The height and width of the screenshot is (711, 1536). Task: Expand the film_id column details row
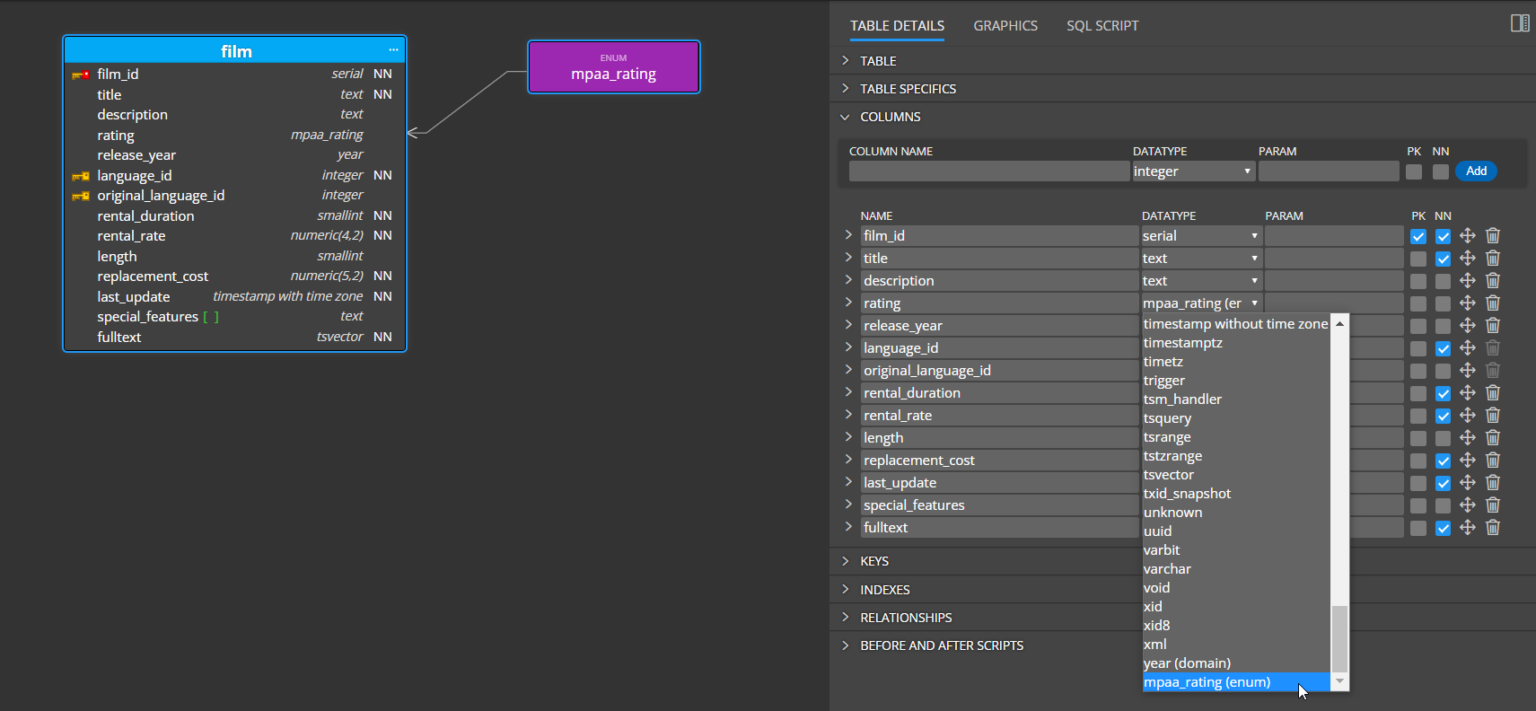848,236
